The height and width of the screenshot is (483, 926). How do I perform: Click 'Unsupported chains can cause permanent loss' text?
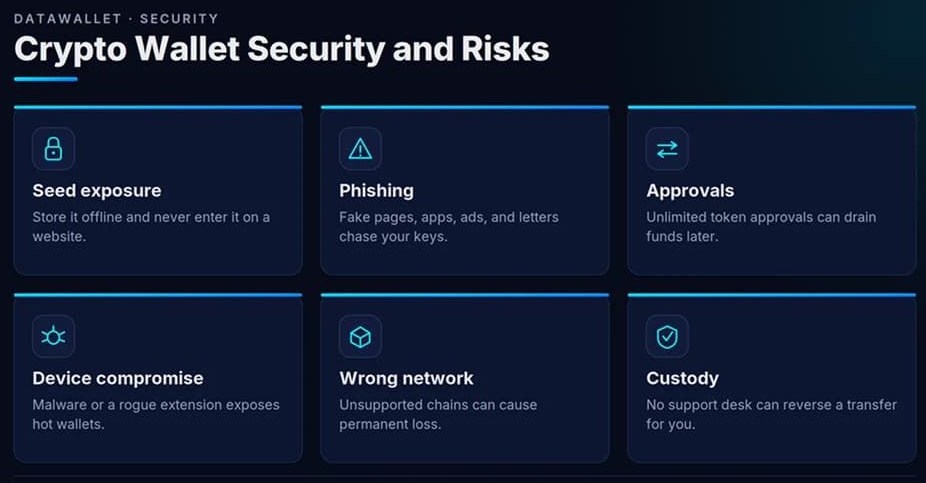pos(438,415)
